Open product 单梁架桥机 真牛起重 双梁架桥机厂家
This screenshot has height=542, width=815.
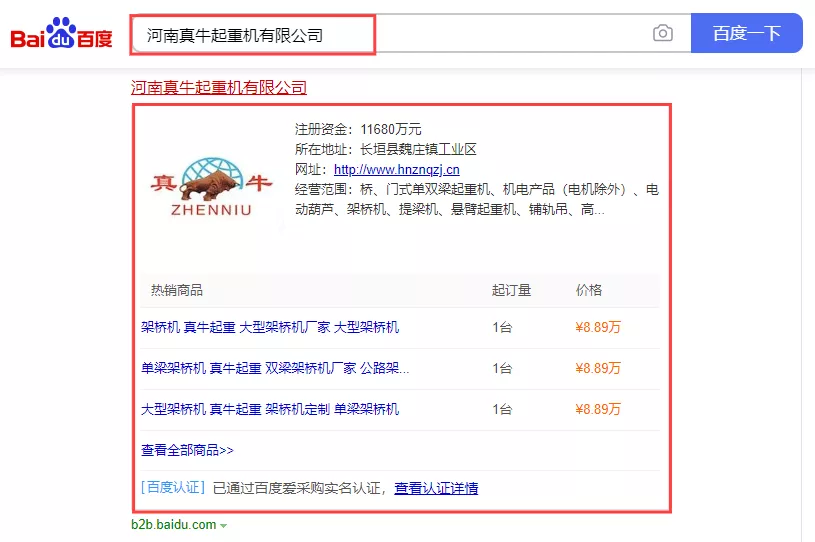click(x=275, y=368)
